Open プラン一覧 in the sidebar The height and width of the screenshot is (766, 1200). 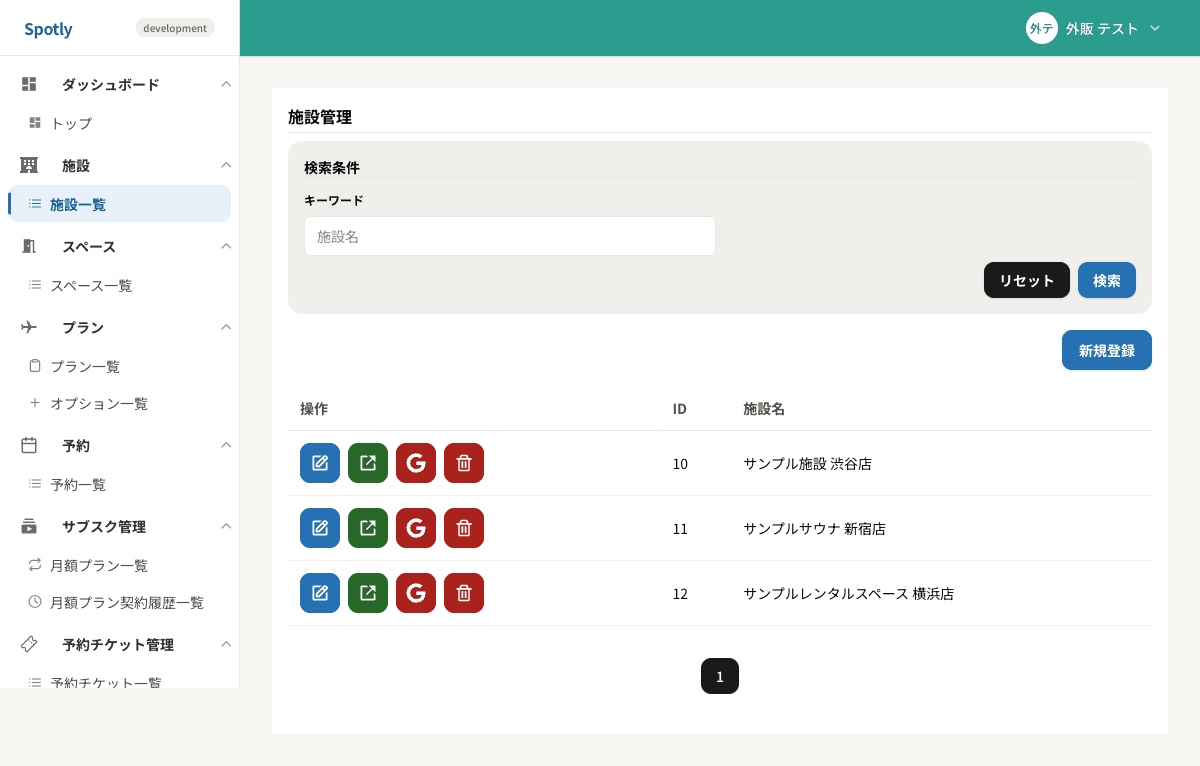point(119,366)
